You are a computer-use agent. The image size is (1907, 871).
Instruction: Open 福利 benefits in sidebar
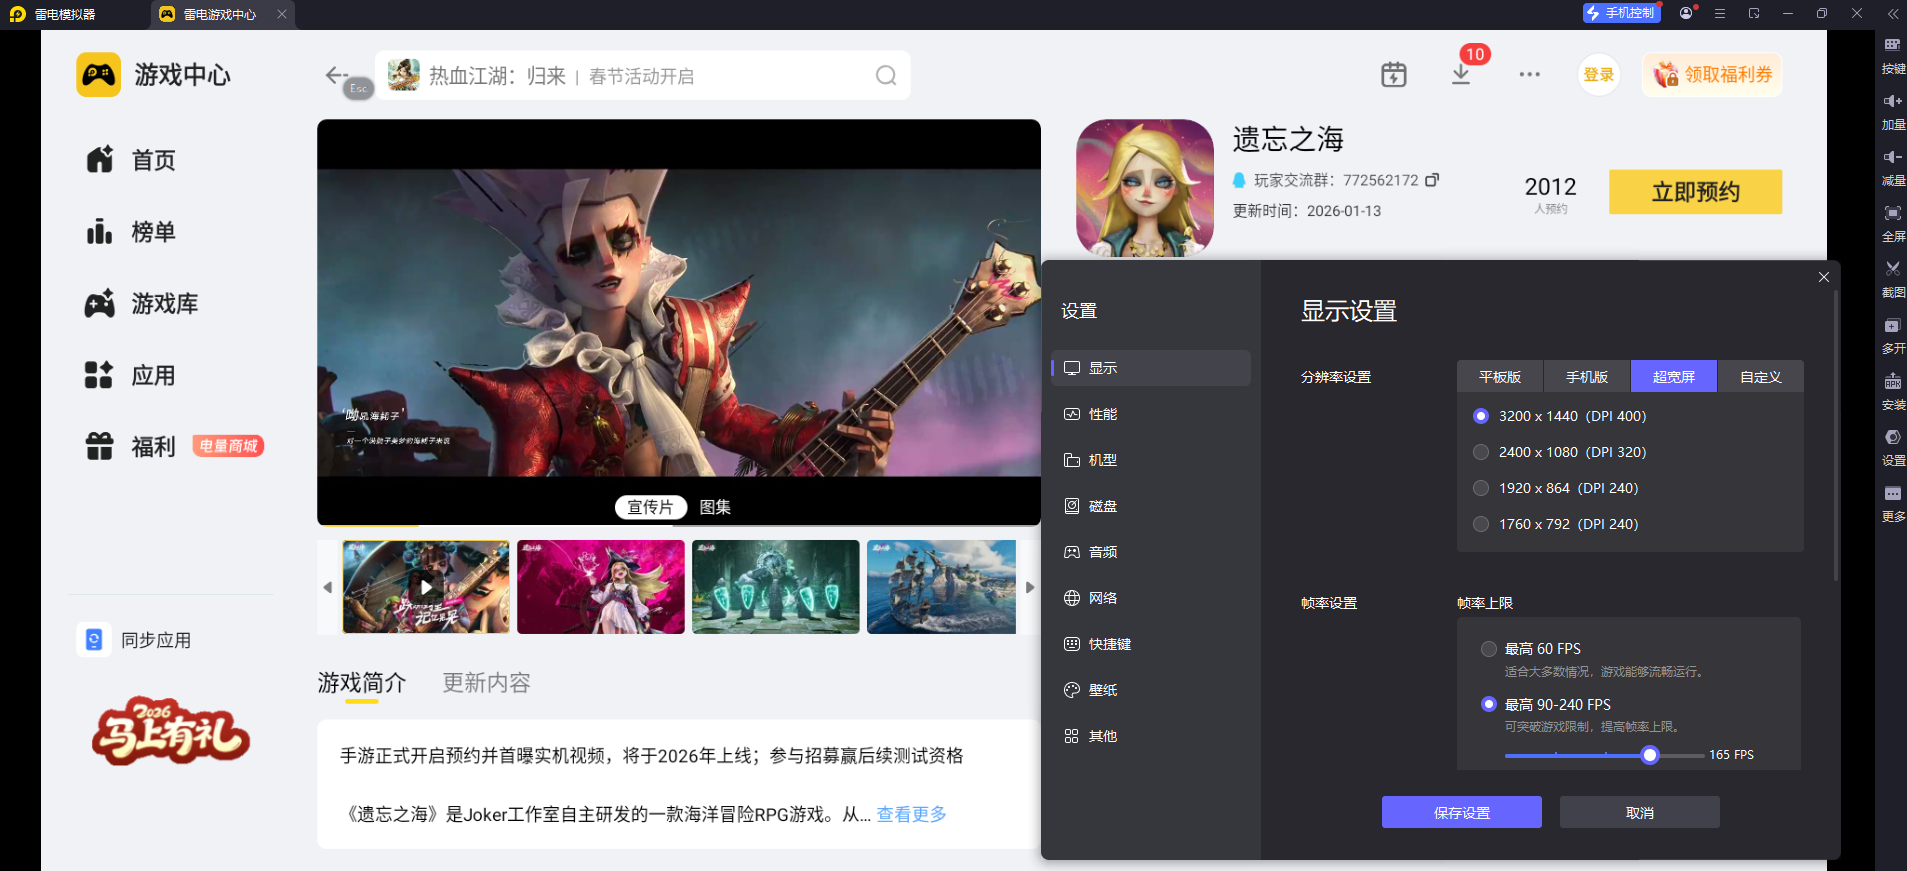click(x=130, y=447)
